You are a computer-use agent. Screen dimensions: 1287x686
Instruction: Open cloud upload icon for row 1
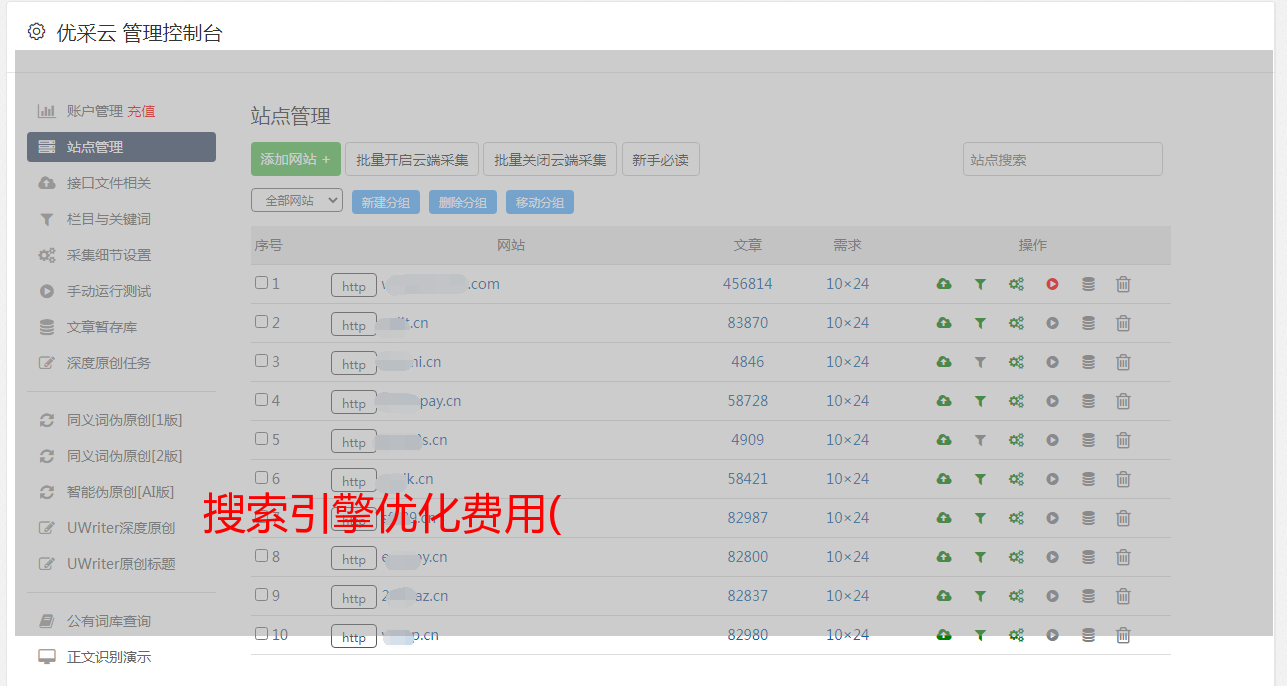click(x=943, y=284)
